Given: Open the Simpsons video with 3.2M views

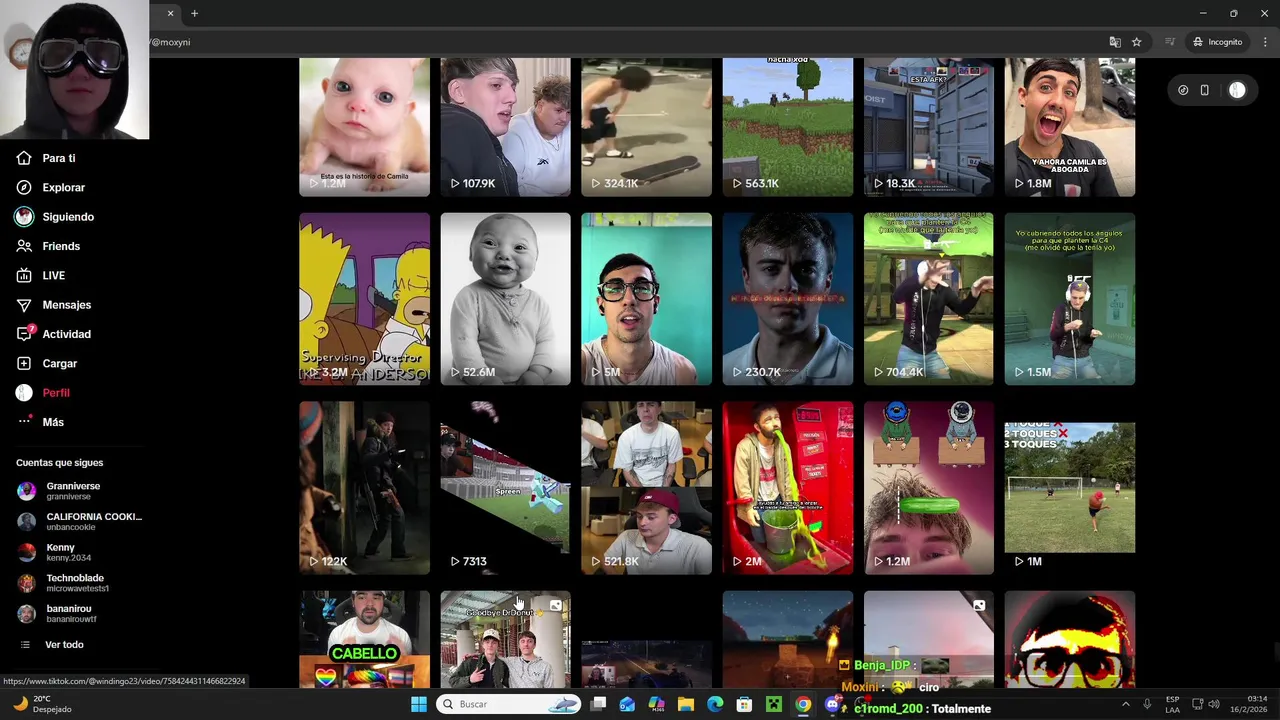Looking at the screenshot, I should 364,299.
